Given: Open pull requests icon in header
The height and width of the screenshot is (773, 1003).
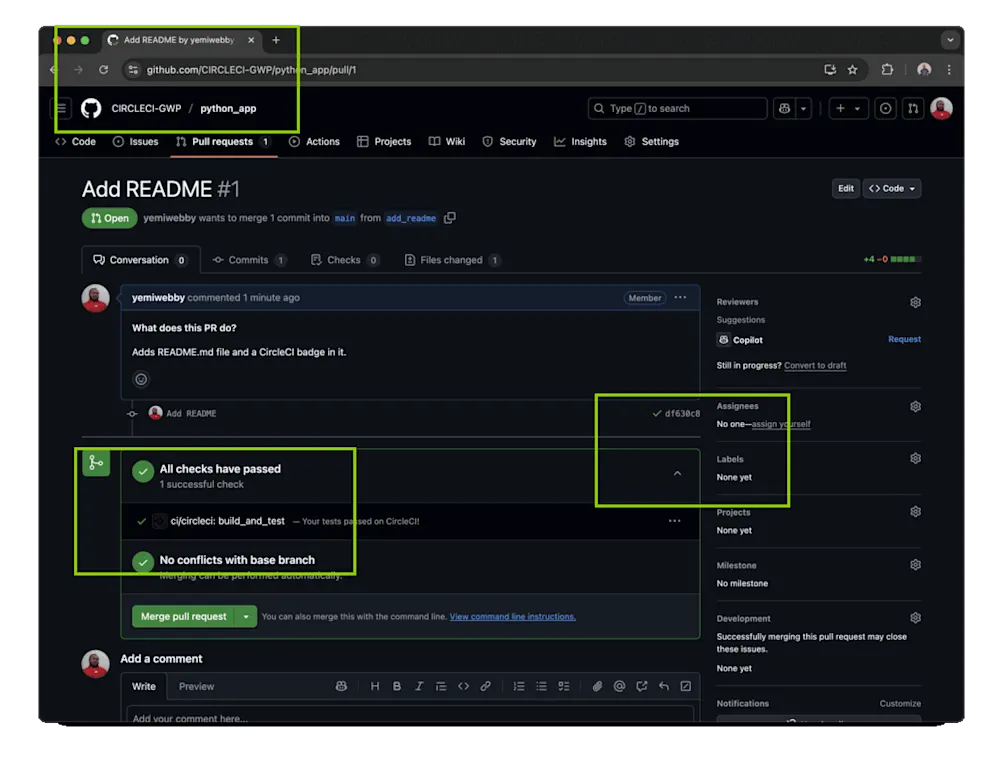Looking at the screenshot, I should click(x=913, y=108).
